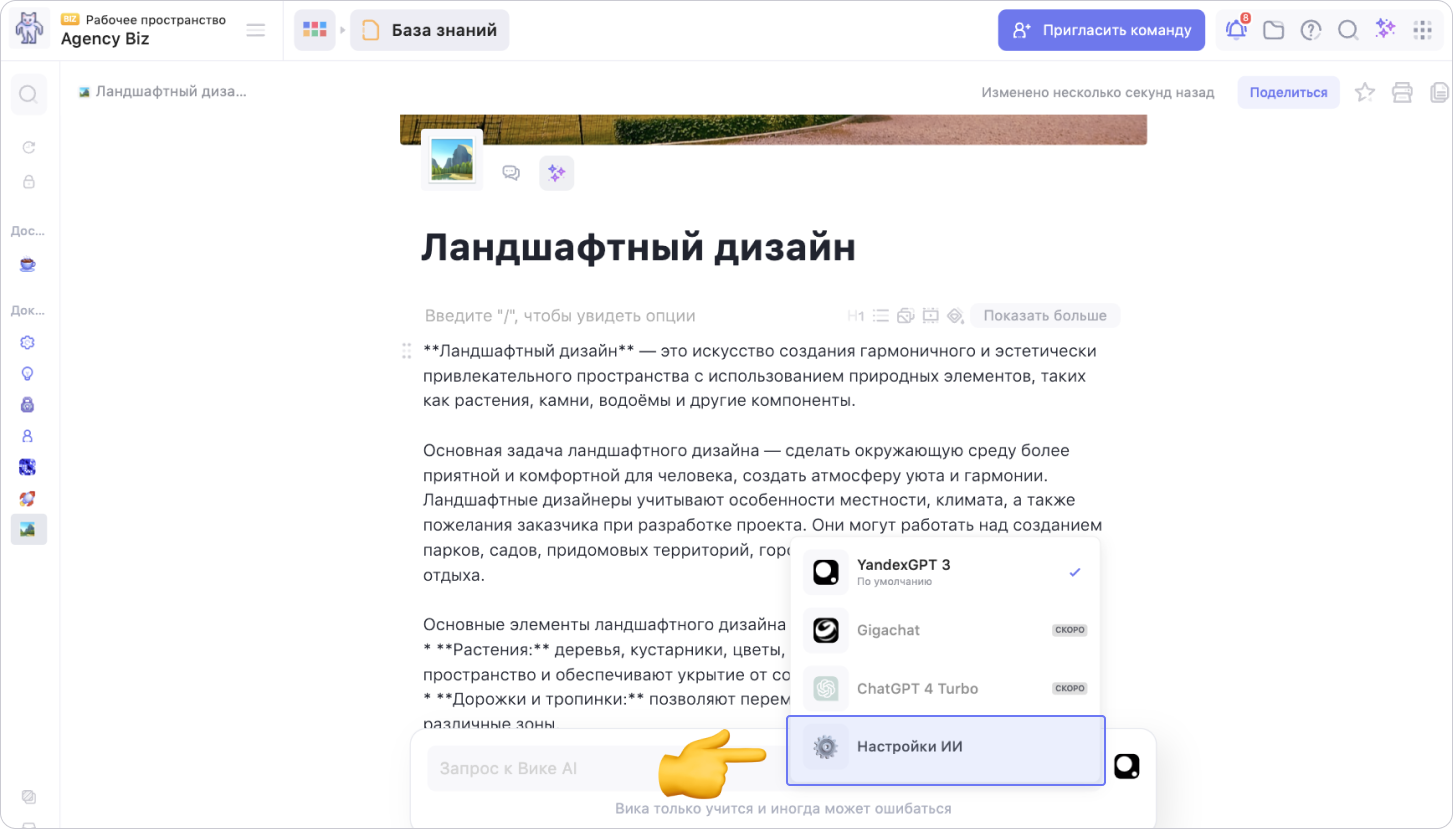This screenshot has height=829, width=1453.
Task: Open the lightbulb document in sidebar
Action: click(28, 373)
